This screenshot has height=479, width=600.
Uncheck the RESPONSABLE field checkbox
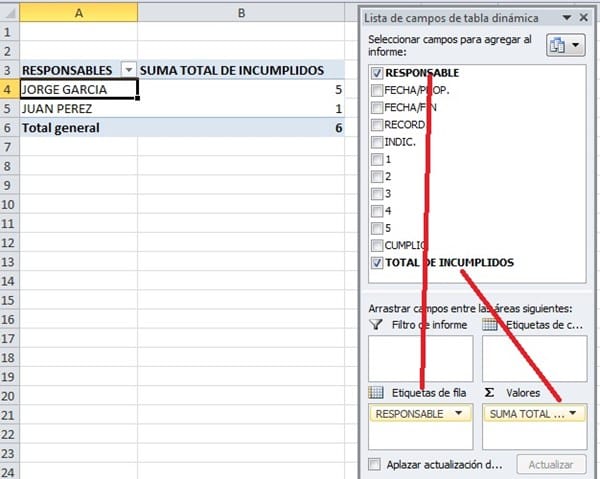click(x=377, y=73)
